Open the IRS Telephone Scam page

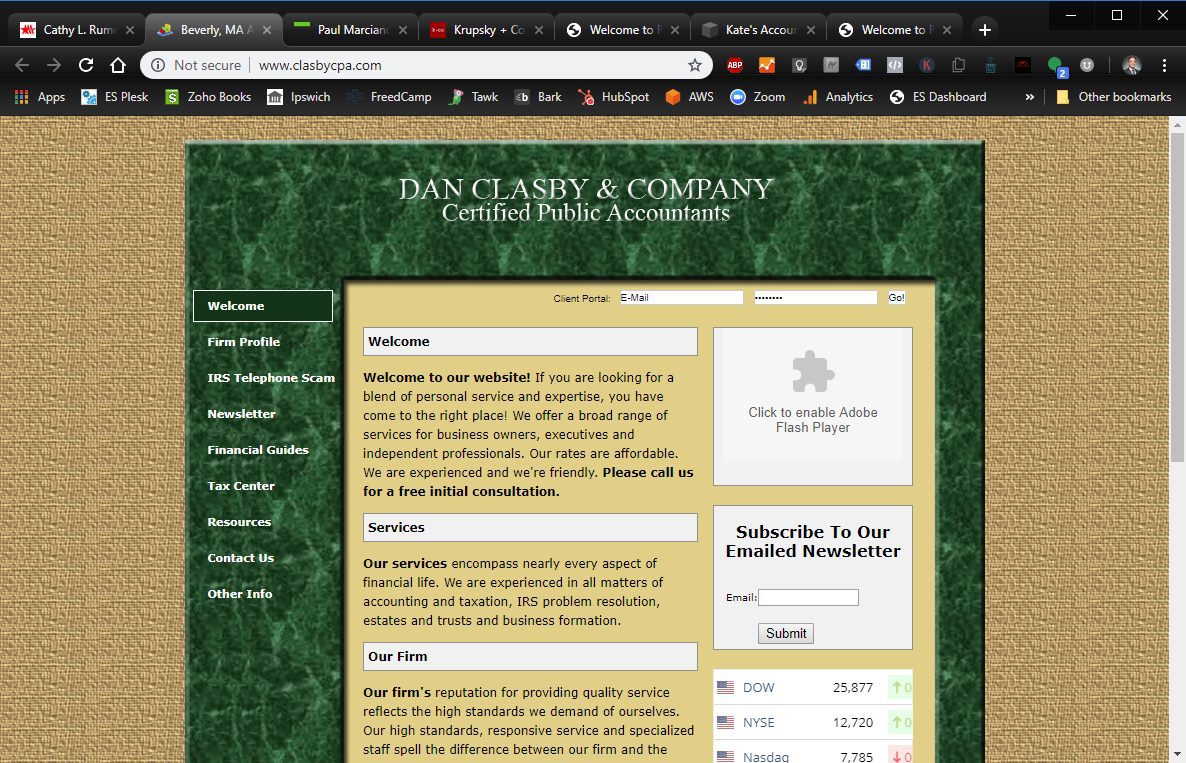coord(271,378)
